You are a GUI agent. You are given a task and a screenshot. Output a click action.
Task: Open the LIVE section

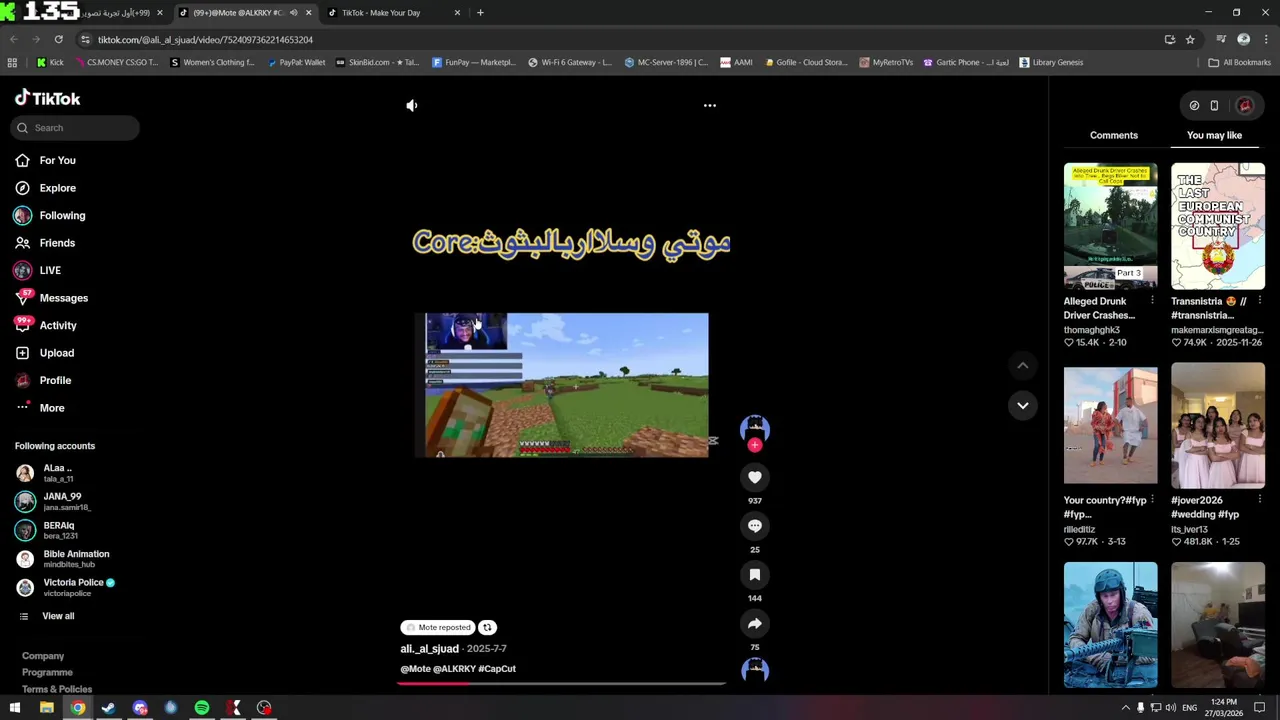click(38, 270)
